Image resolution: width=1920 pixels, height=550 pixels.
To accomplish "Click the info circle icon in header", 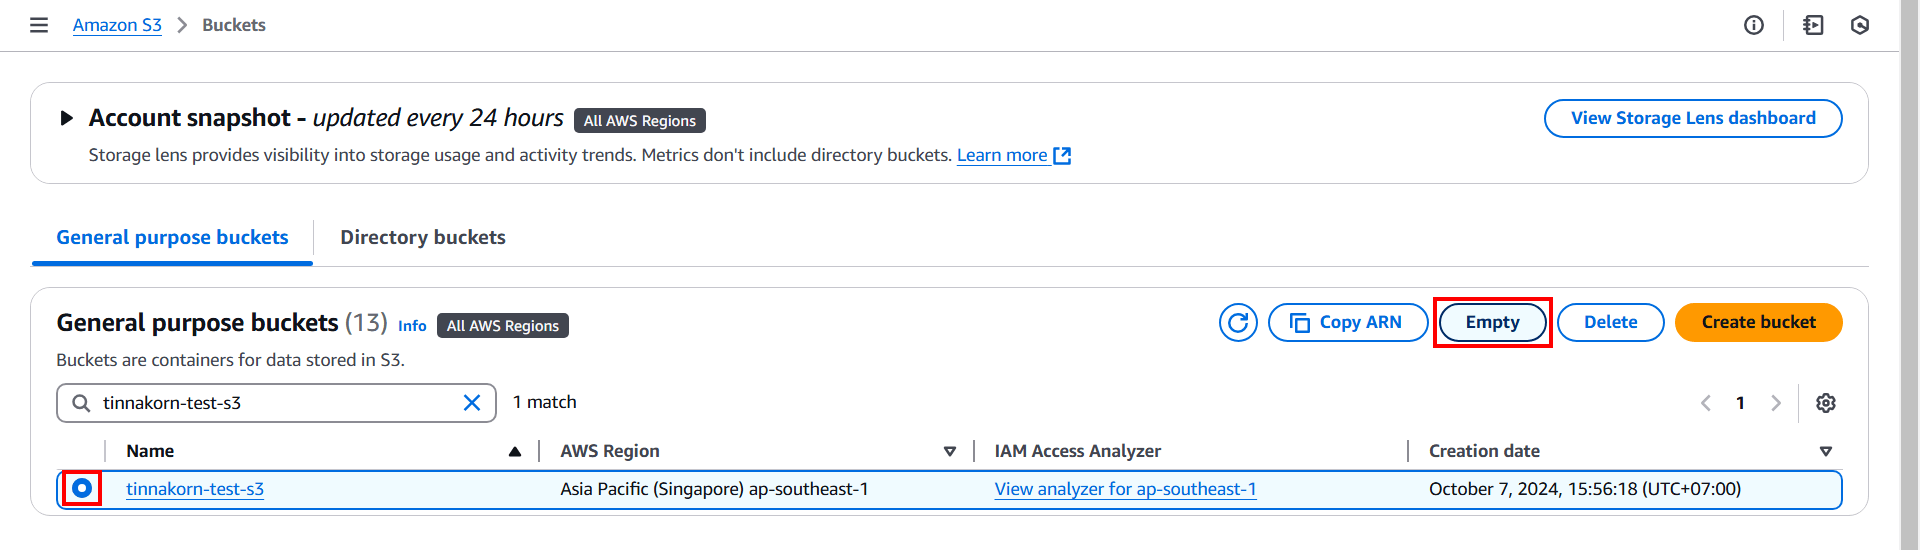I will pos(1754,25).
